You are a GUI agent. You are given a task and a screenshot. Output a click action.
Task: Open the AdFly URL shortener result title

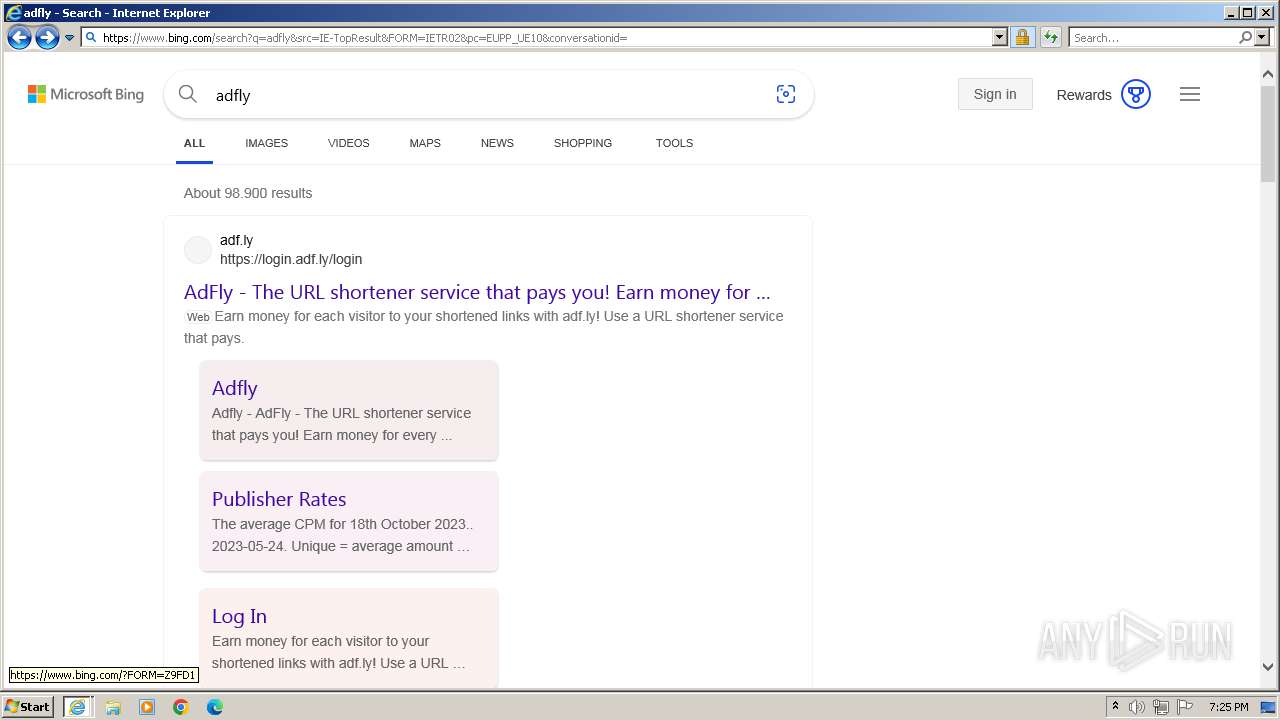point(477,292)
